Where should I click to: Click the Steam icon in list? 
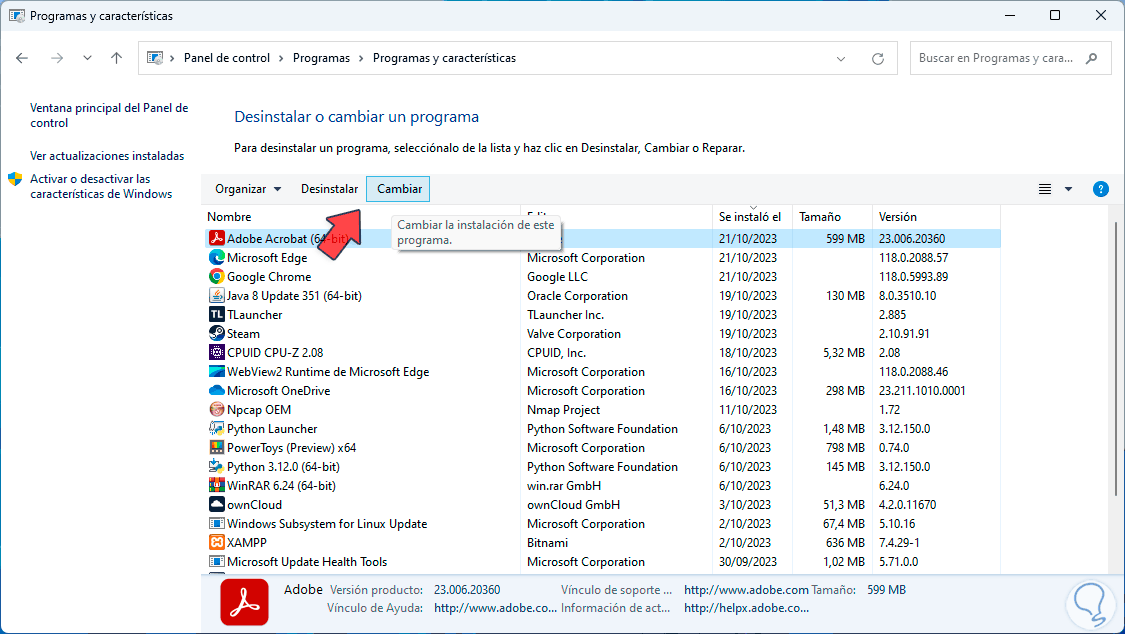(x=216, y=333)
